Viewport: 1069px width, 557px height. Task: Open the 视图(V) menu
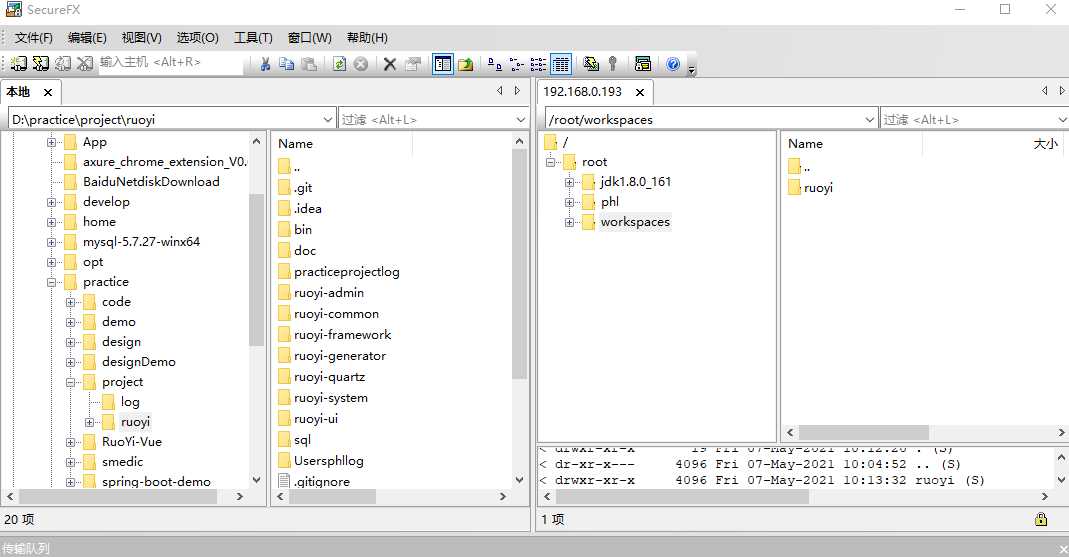point(142,37)
